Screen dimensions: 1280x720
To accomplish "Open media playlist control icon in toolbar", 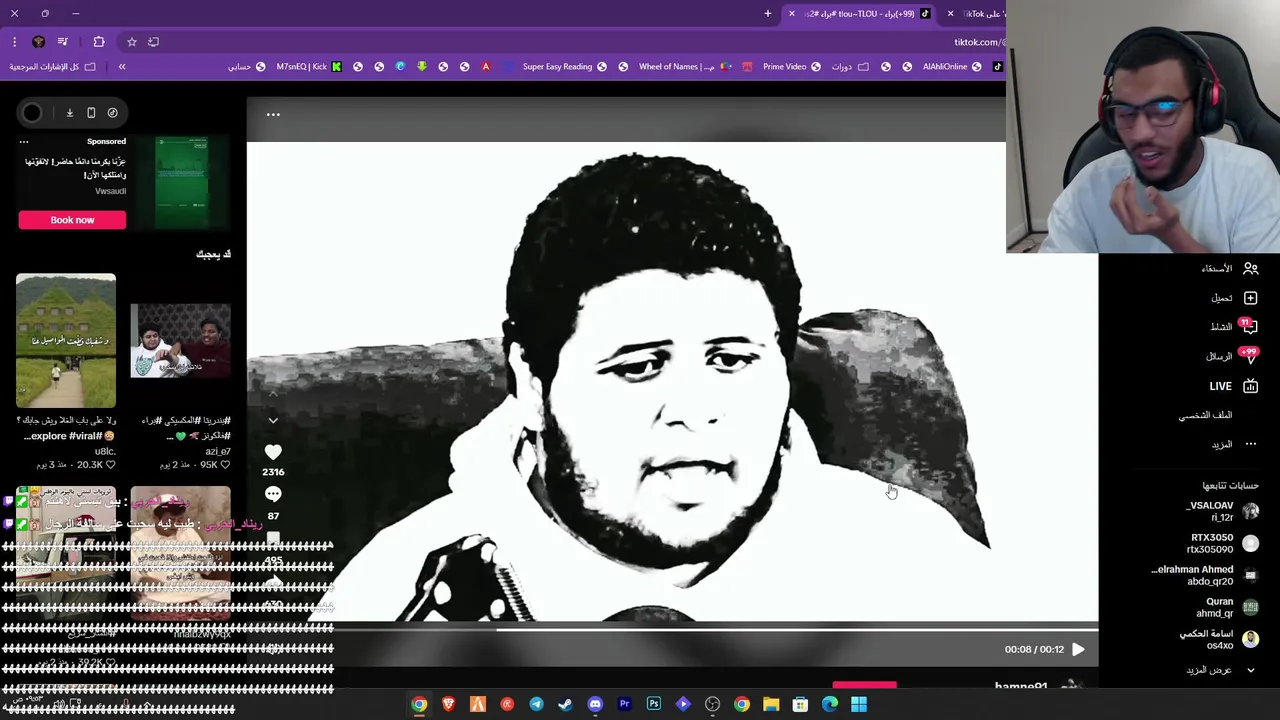I will pyautogui.click(x=62, y=42).
